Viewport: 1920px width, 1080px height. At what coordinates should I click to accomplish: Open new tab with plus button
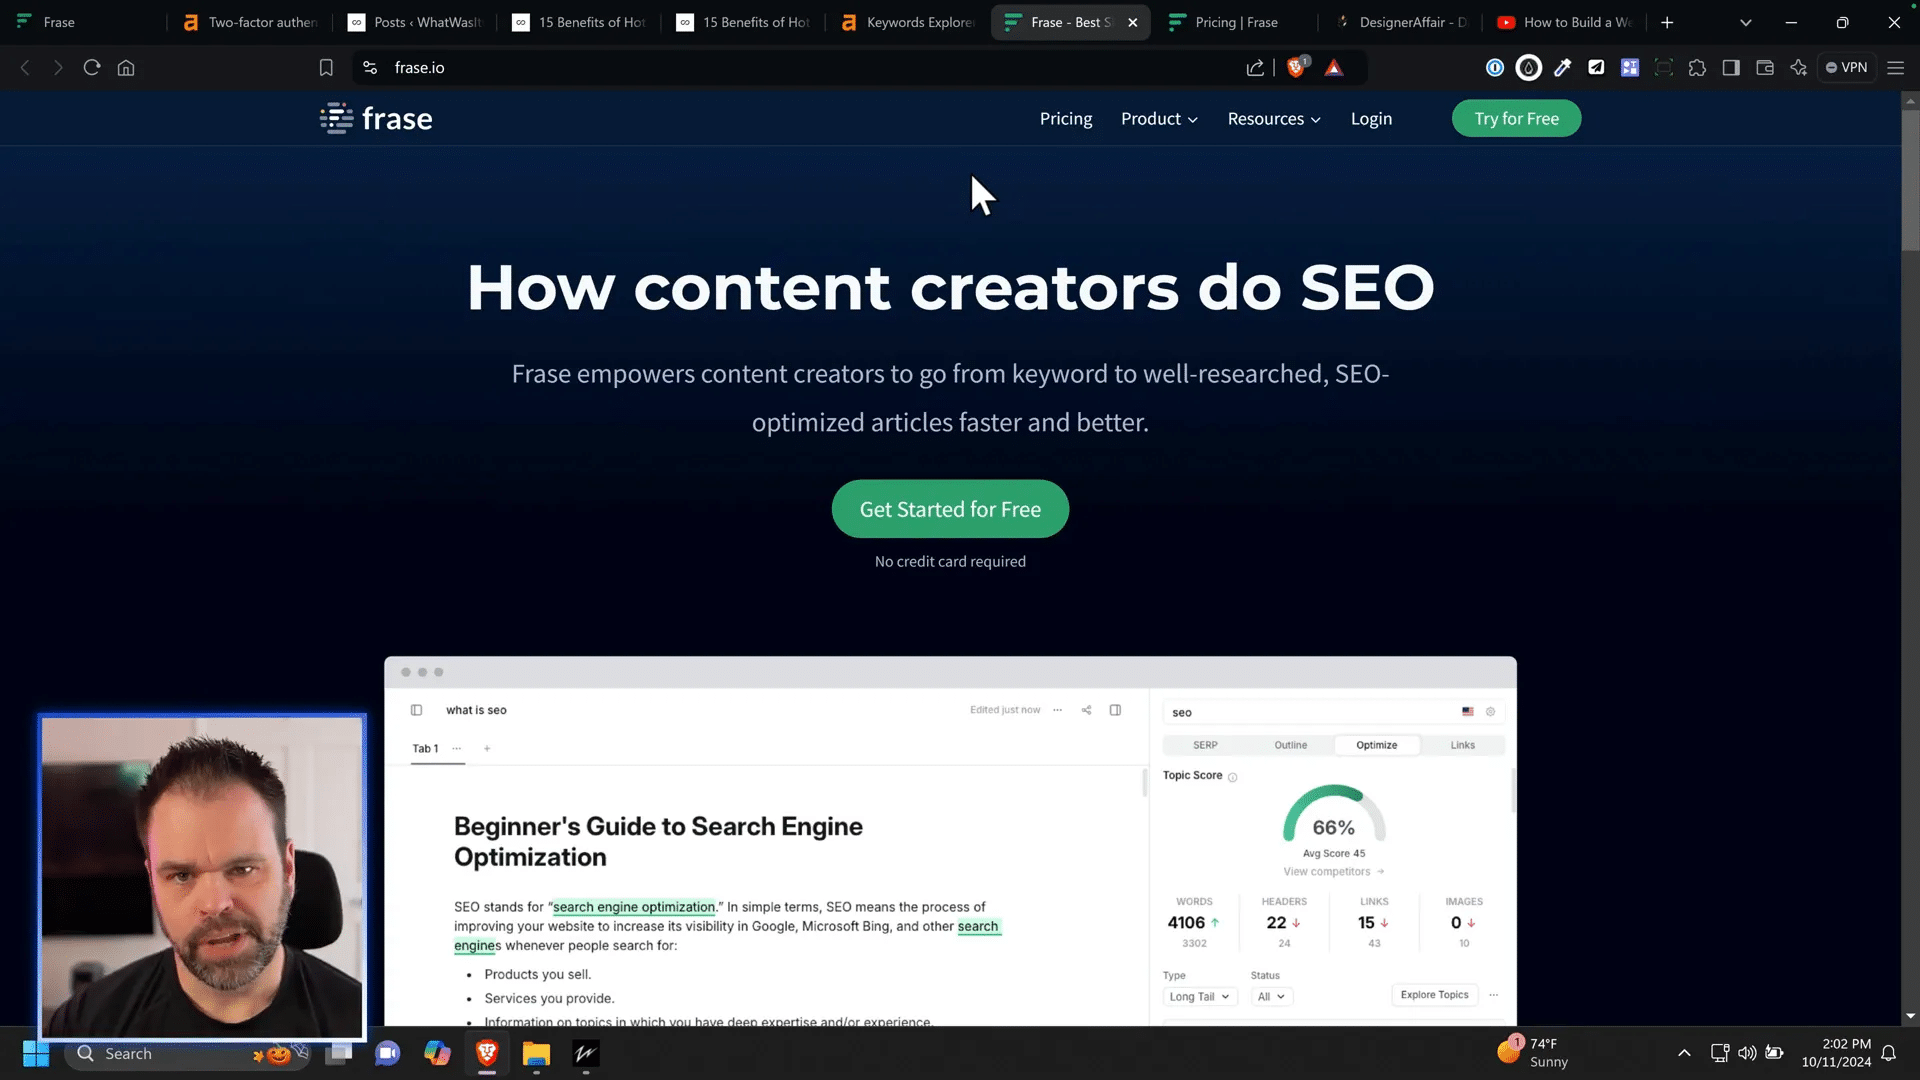(1667, 22)
